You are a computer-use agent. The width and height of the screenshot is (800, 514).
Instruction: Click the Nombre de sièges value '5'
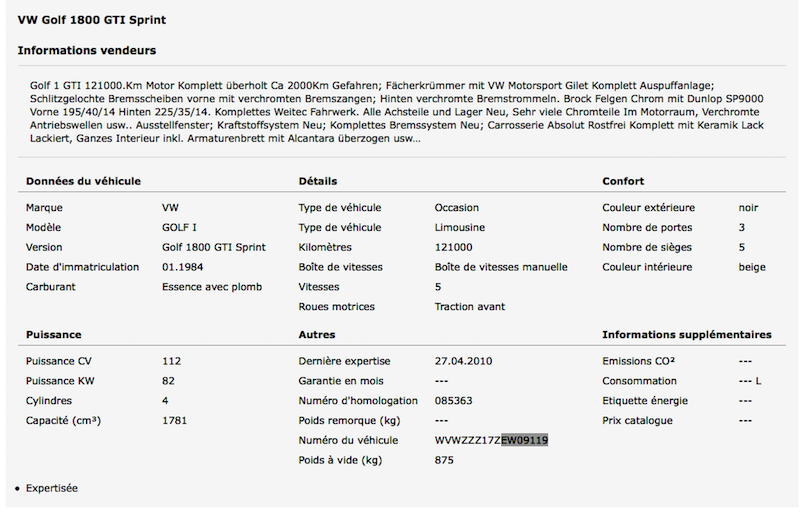742,248
